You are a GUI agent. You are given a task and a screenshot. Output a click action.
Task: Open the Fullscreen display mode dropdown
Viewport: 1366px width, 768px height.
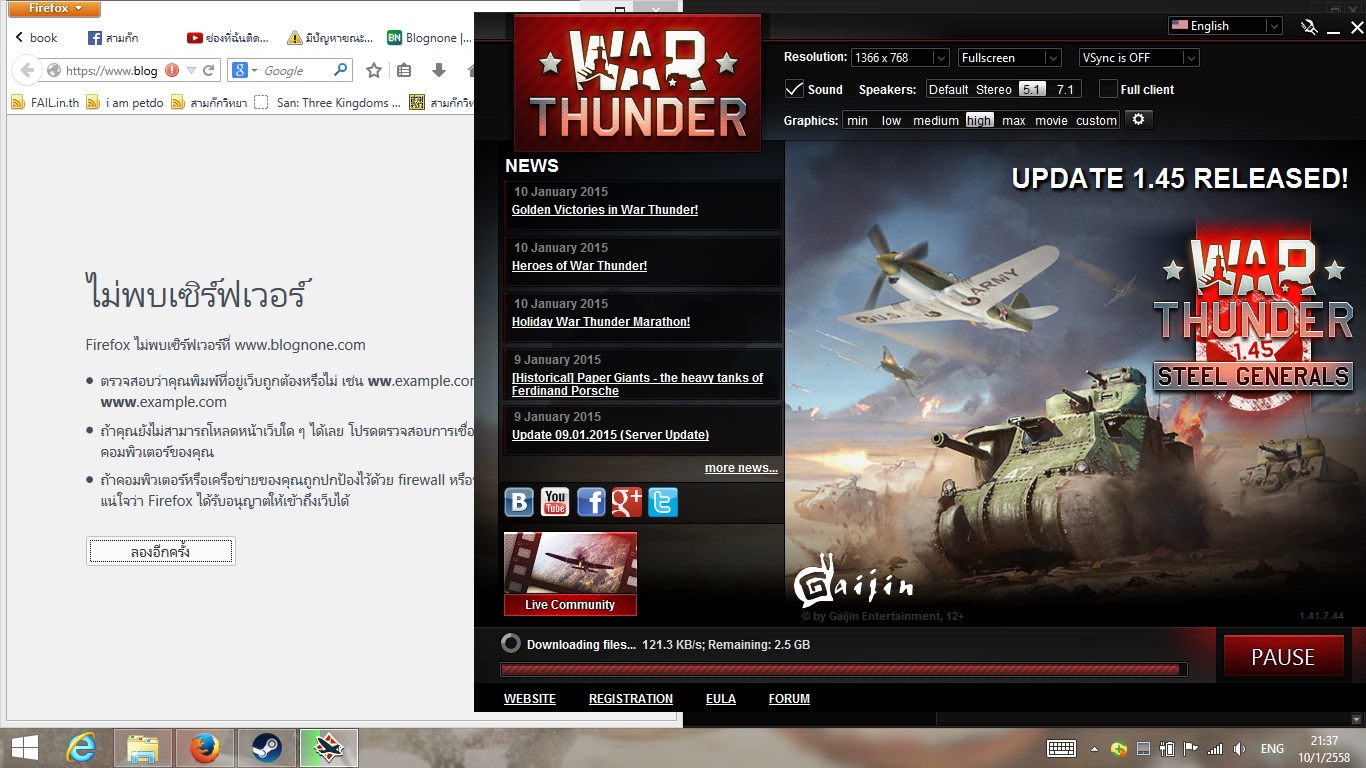(1009, 58)
